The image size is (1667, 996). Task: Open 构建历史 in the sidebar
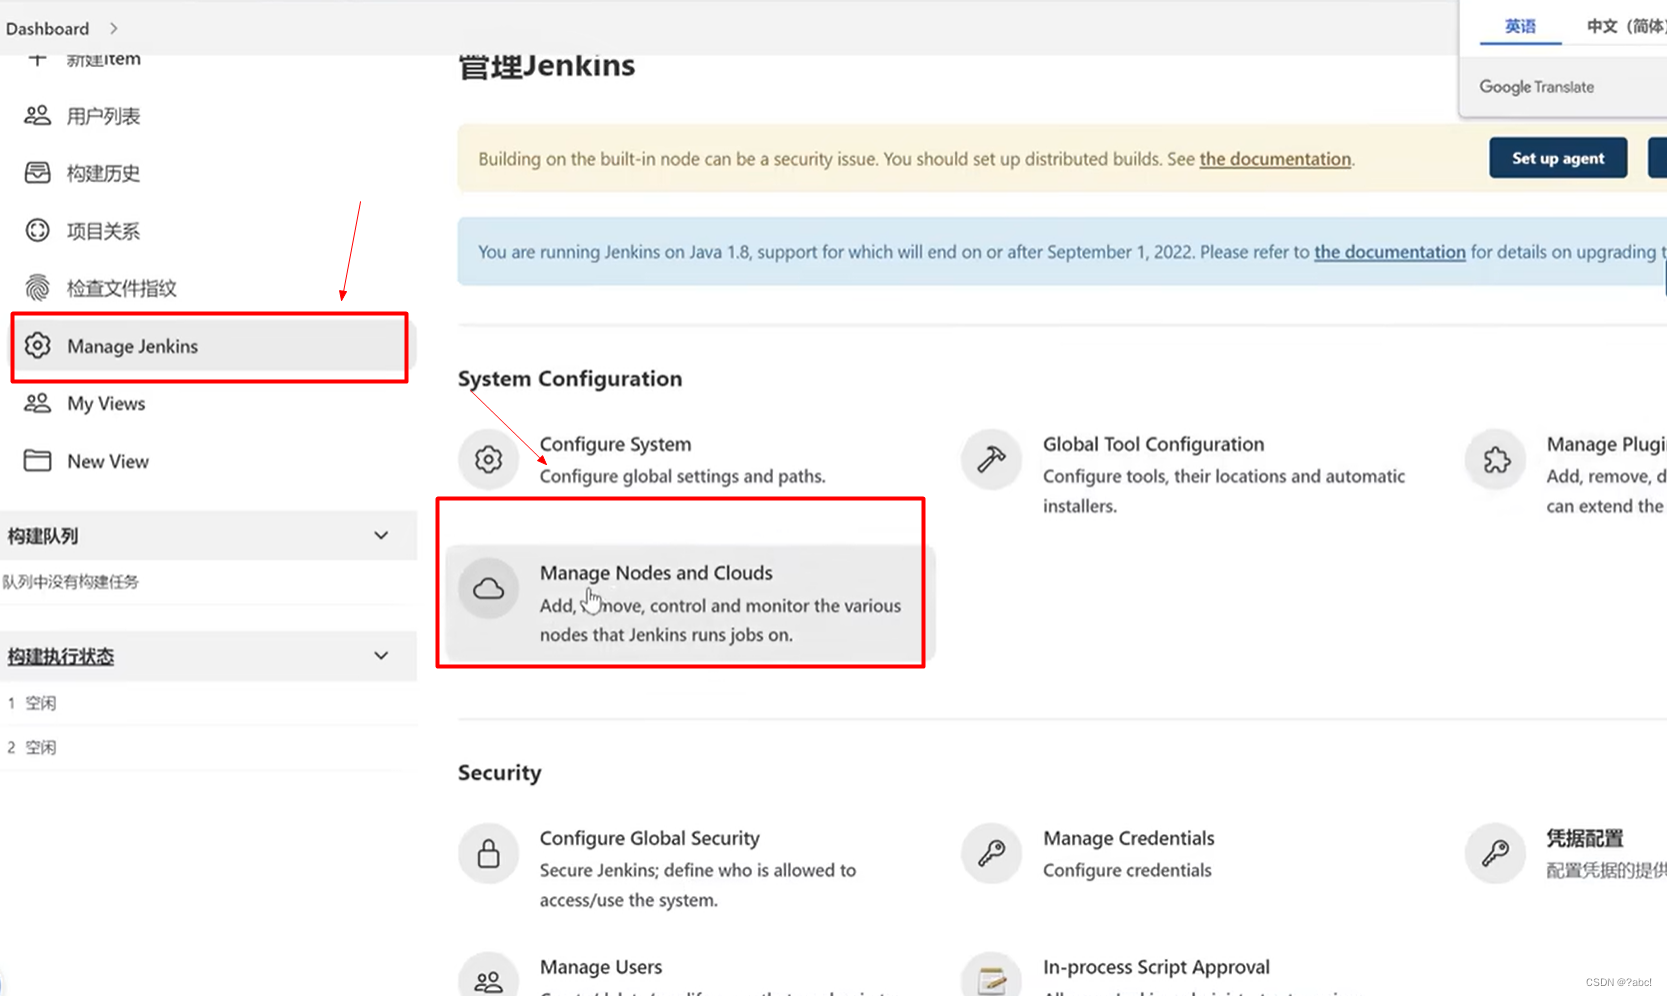tap(104, 173)
